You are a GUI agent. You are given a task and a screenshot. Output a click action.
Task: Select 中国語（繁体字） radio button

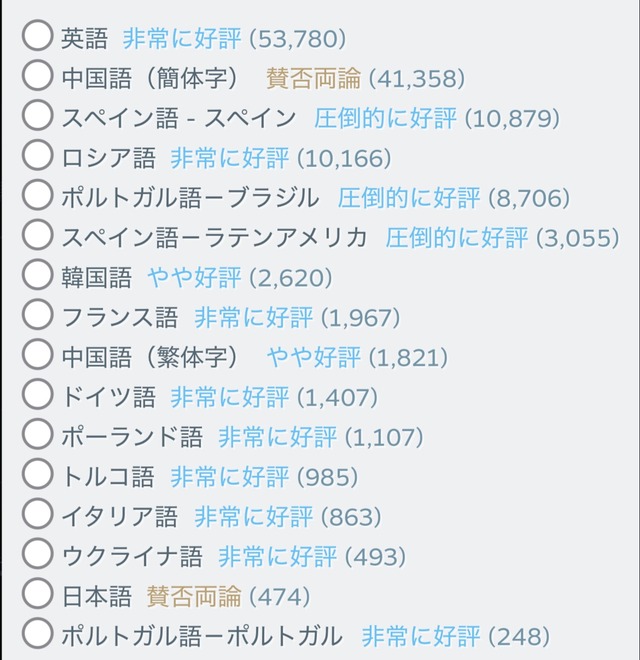coord(37,357)
